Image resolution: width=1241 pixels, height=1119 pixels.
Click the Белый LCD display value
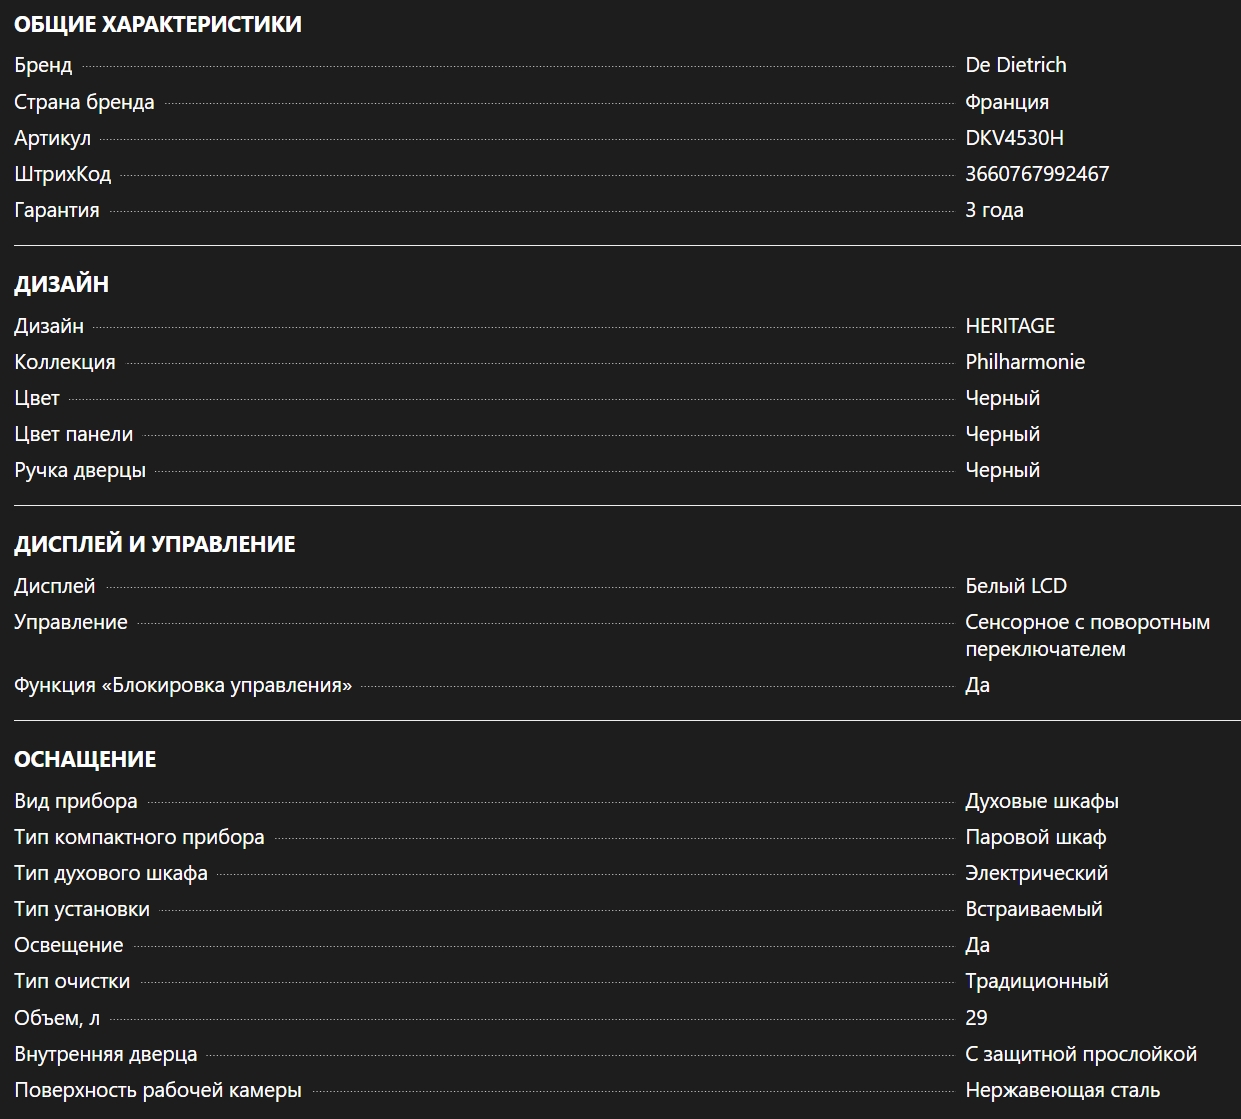1015,586
